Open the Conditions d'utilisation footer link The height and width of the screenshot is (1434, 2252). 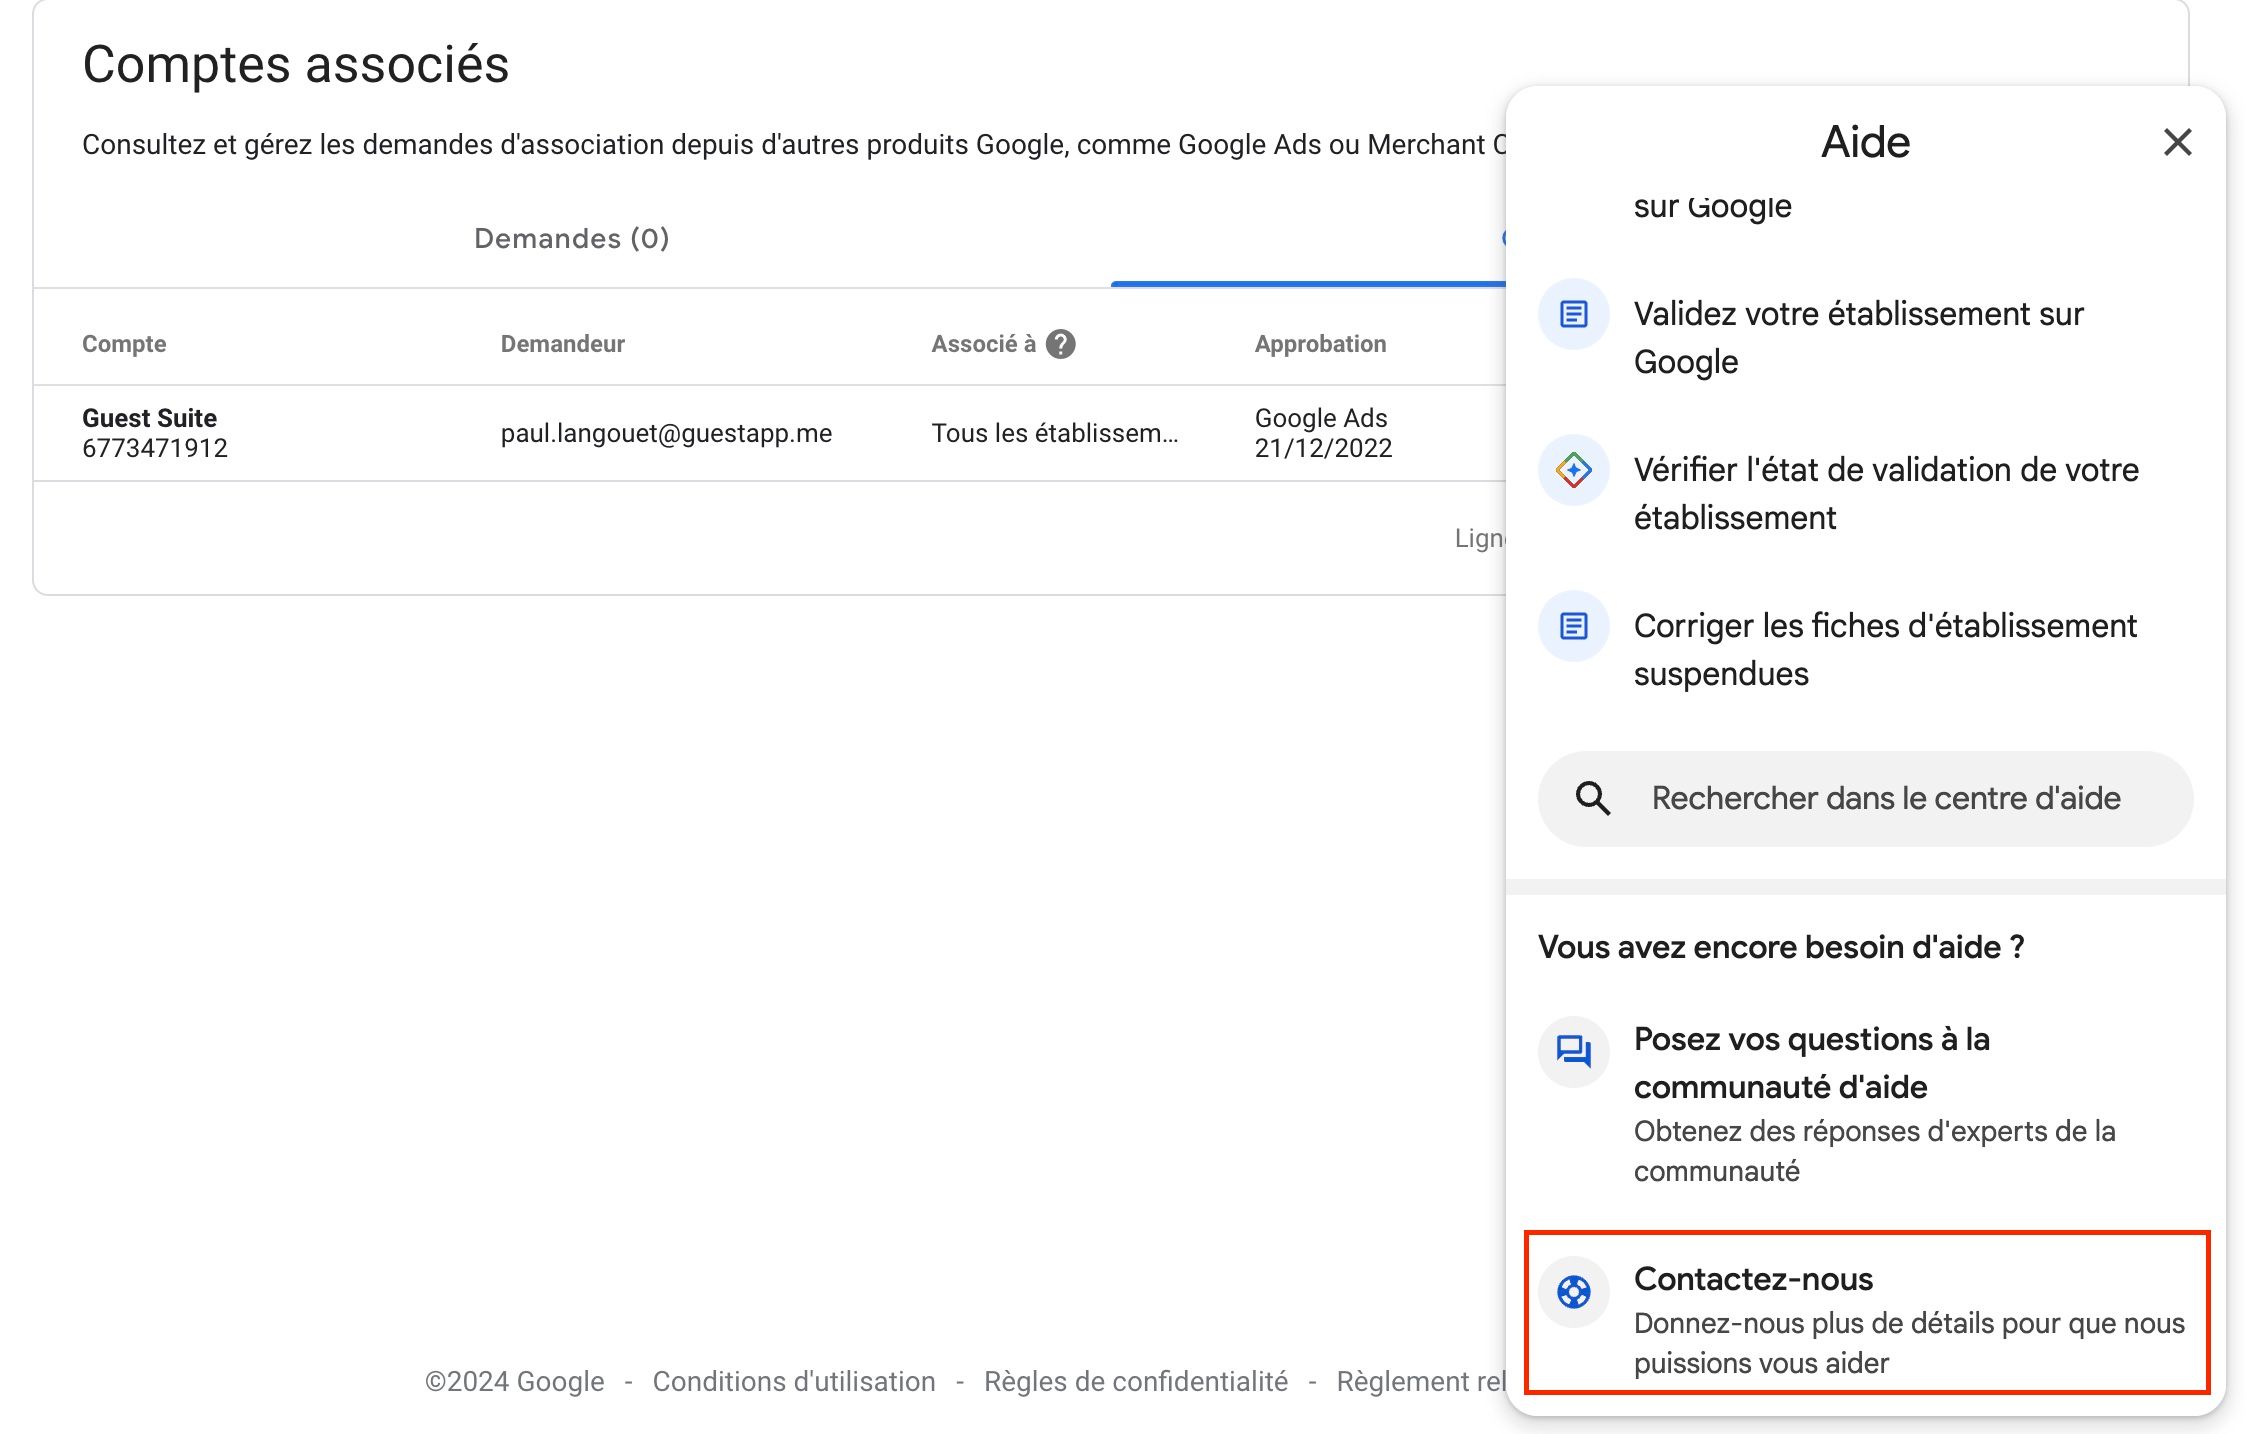click(794, 1381)
